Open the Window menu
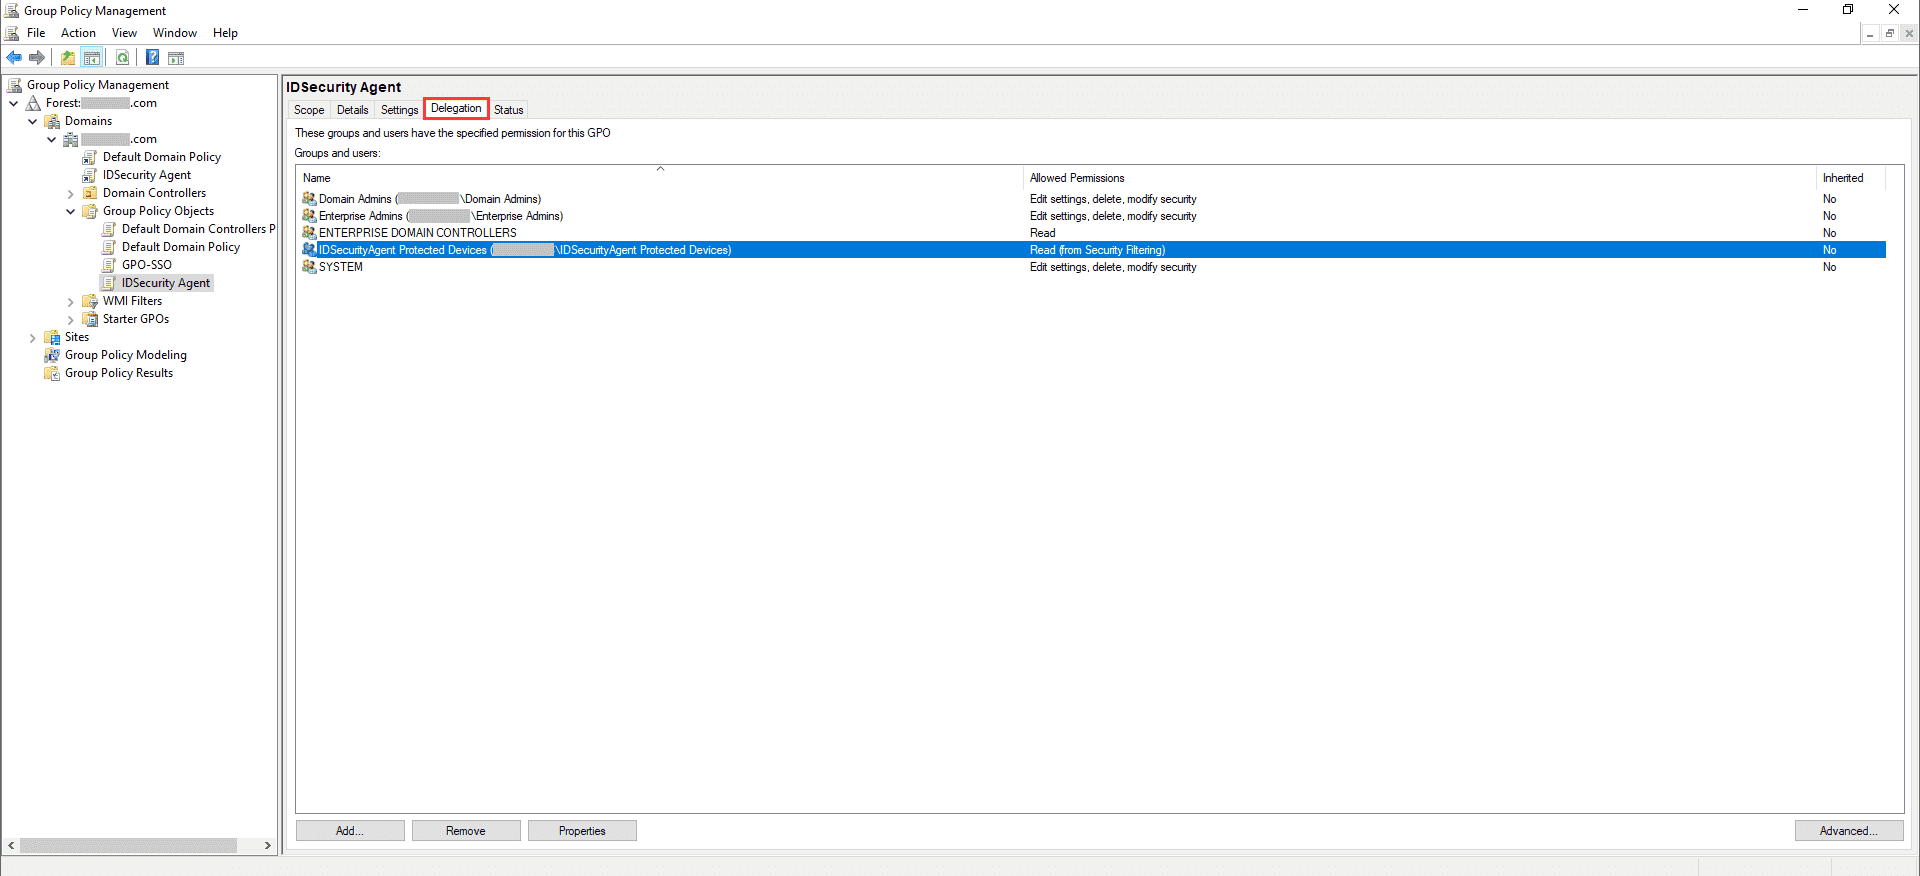The image size is (1920, 876). coord(175,33)
